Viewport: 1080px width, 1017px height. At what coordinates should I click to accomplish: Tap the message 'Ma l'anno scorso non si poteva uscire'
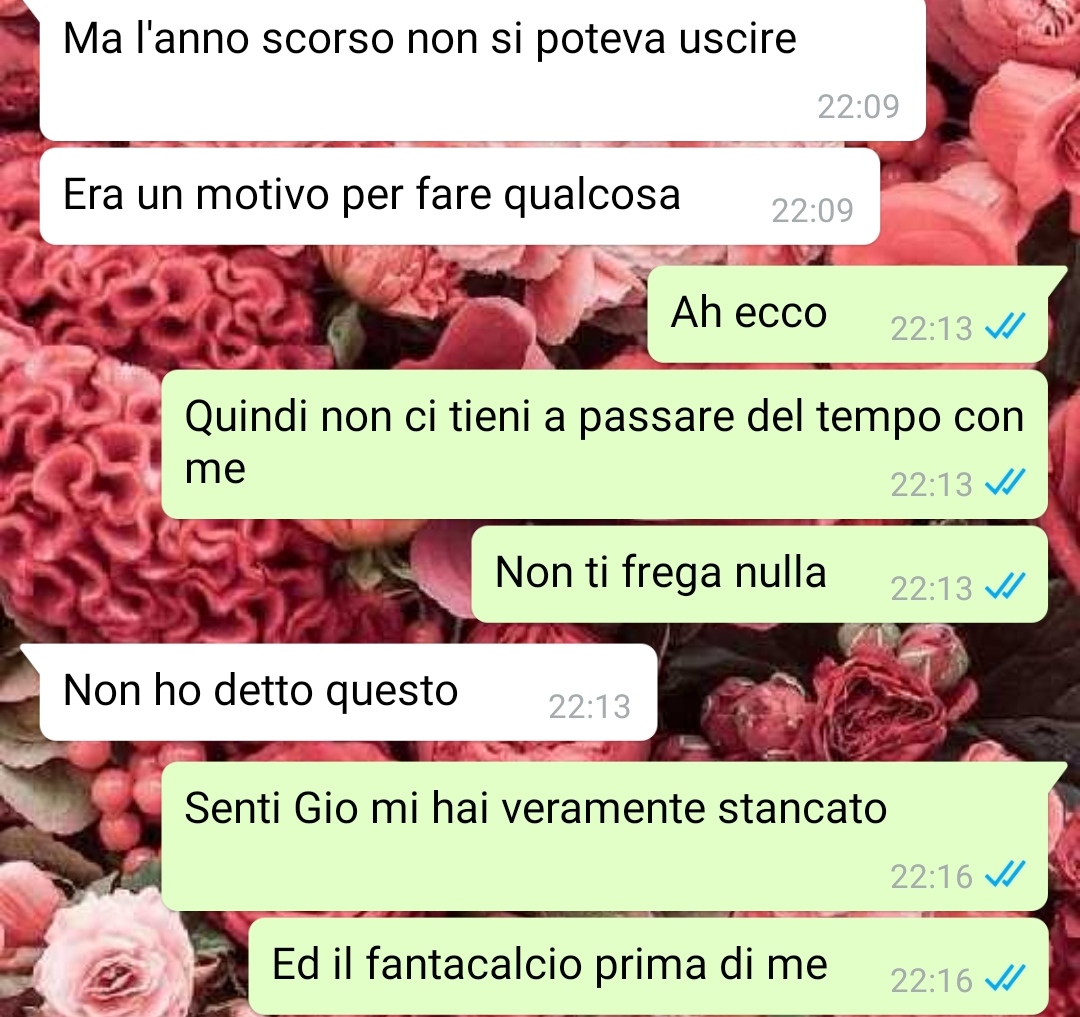point(482,69)
